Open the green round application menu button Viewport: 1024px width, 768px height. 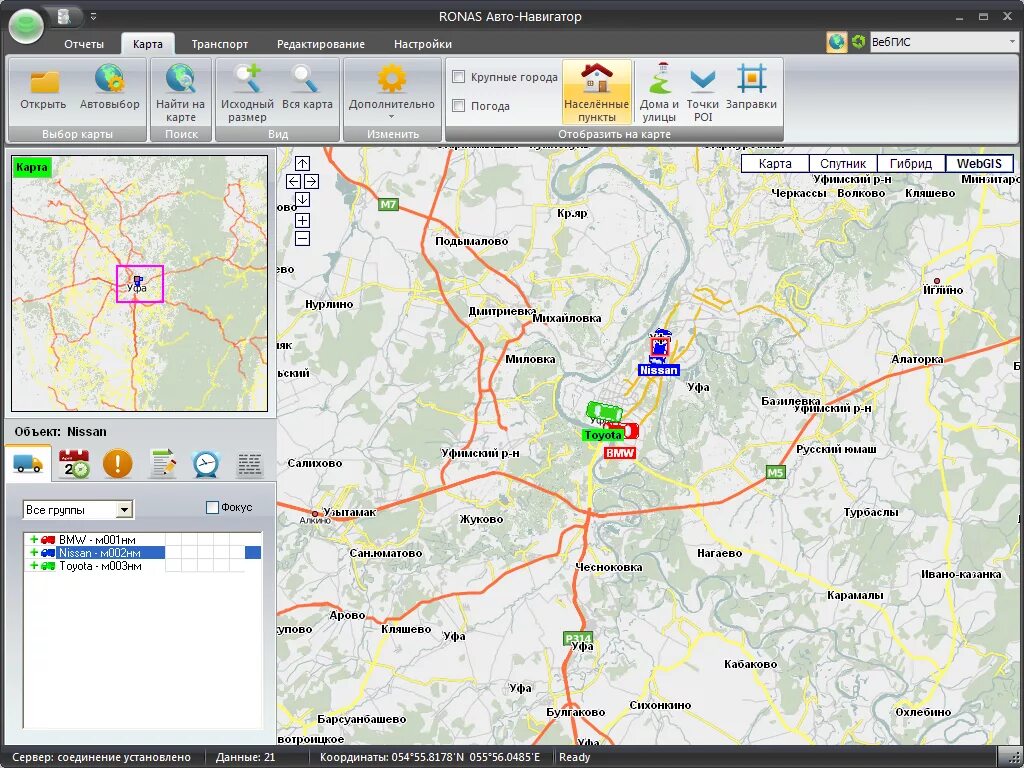(x=26, y=25)
